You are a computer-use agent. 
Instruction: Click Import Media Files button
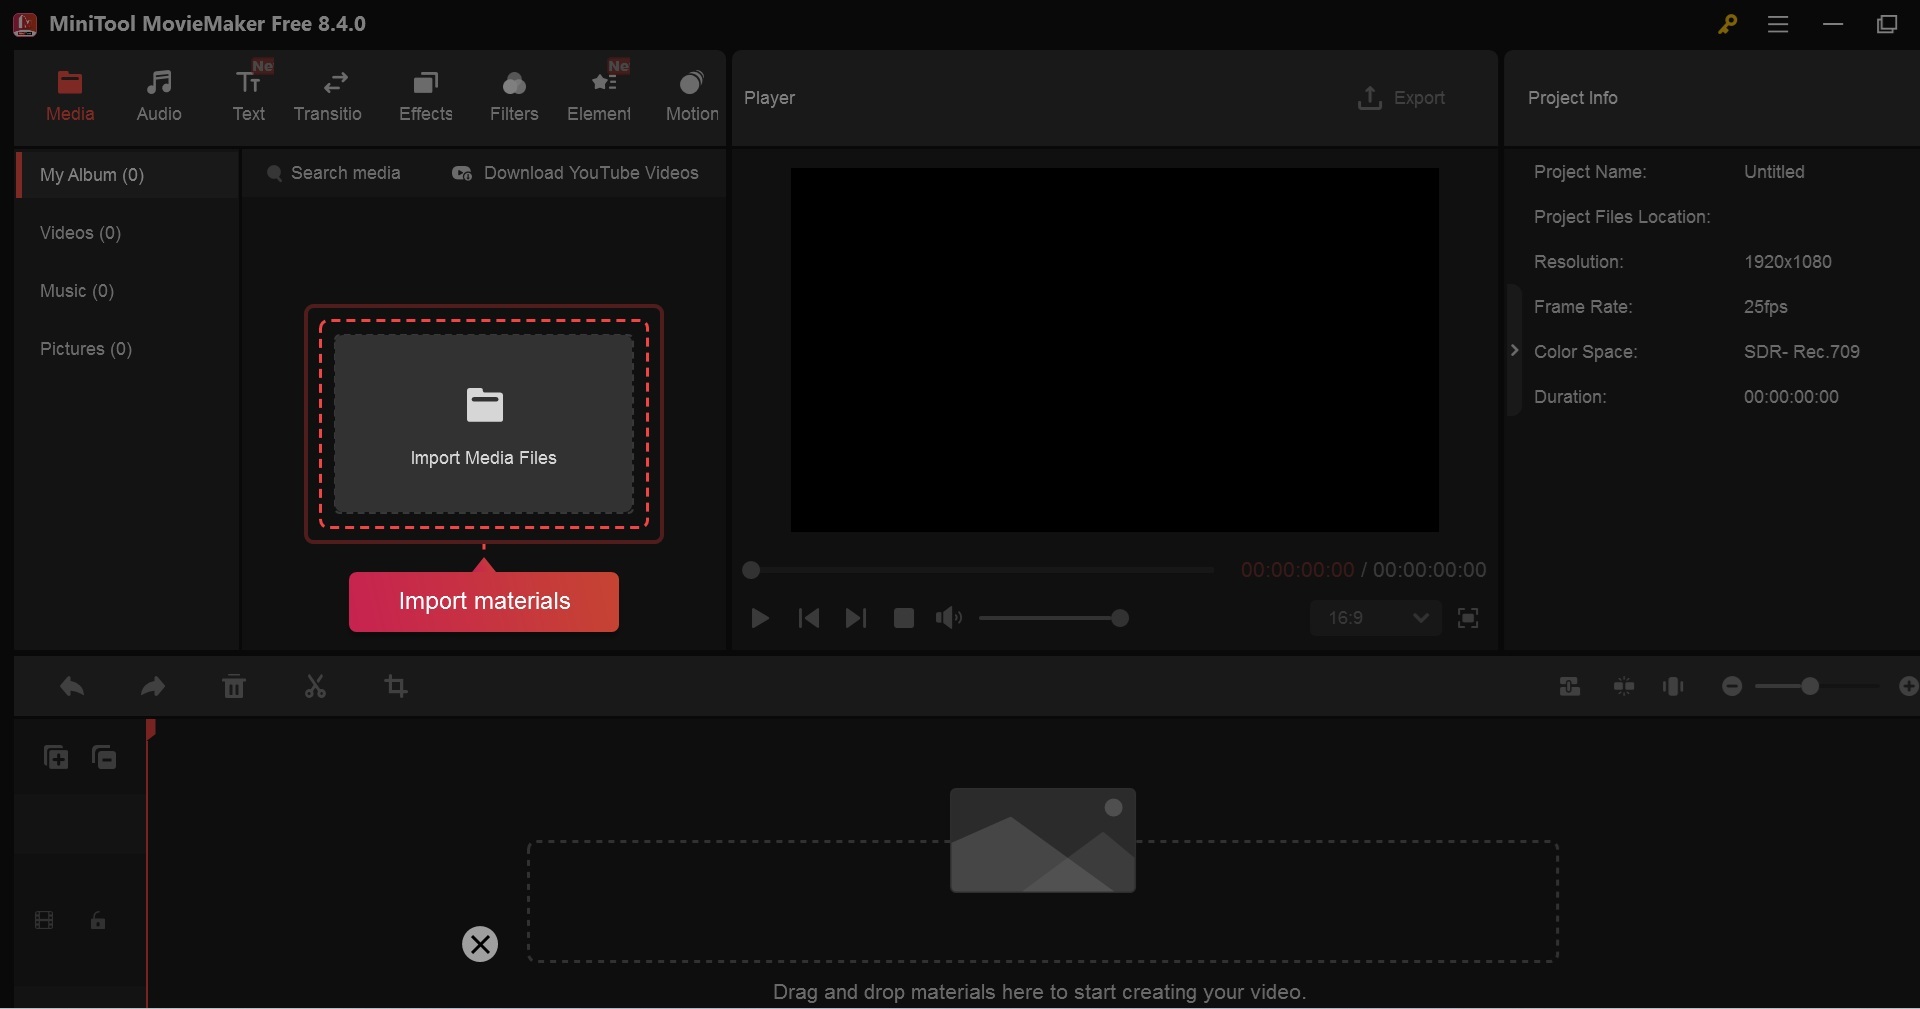(484, 424)
